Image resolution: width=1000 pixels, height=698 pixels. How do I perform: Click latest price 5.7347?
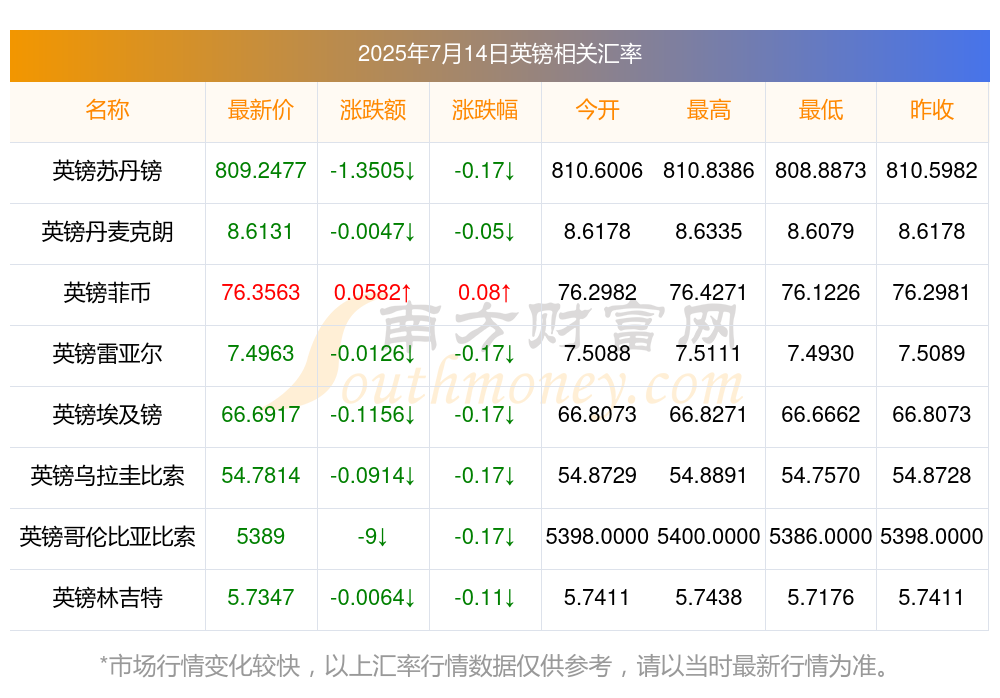pos(260,598)
